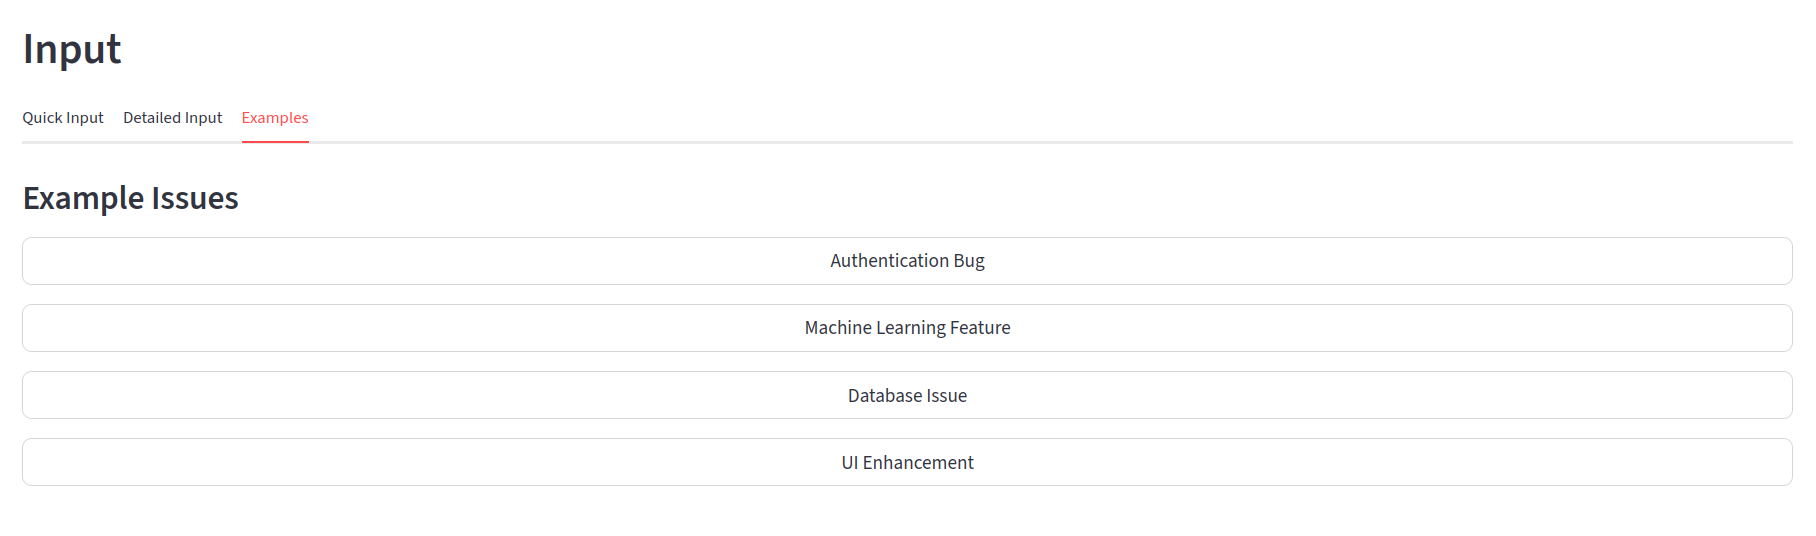The width and height of the screenshot is (1816, 536).
Task: Click the leftmost input tab
Action: (x=63, y=118)
